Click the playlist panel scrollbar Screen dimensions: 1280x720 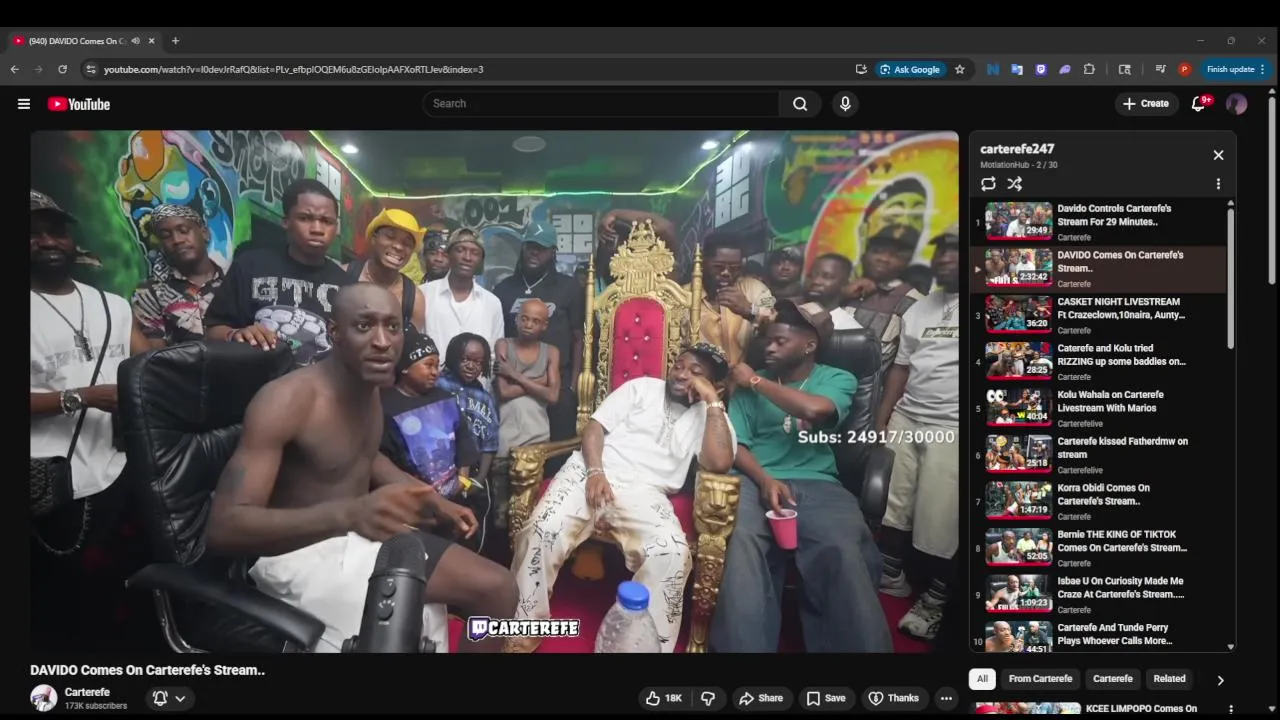point(1231,278)
